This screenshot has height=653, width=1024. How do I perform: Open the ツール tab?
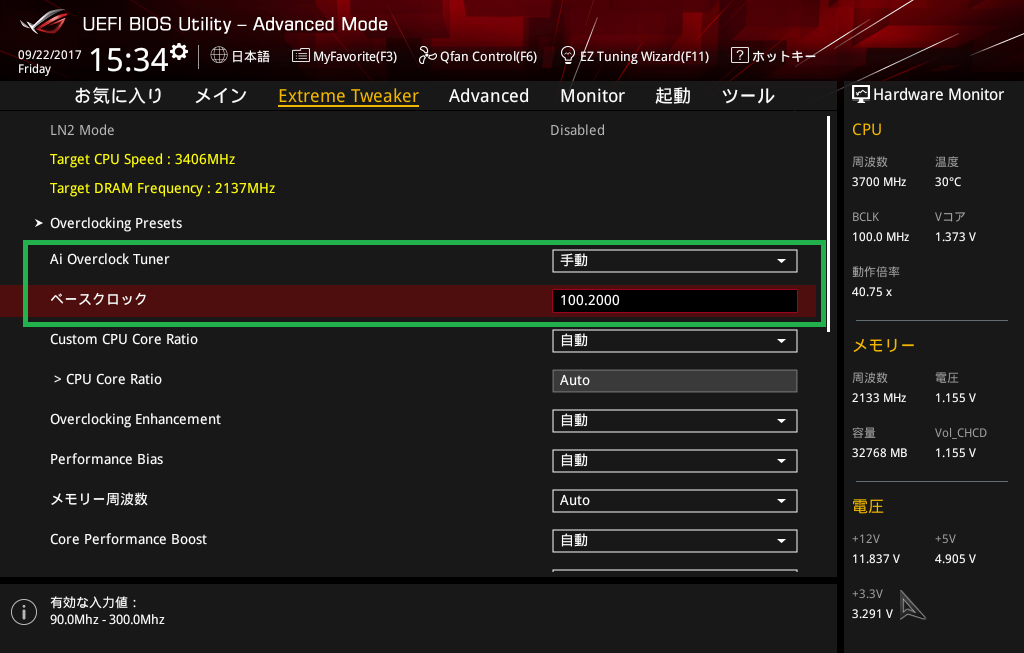[748, 96]
